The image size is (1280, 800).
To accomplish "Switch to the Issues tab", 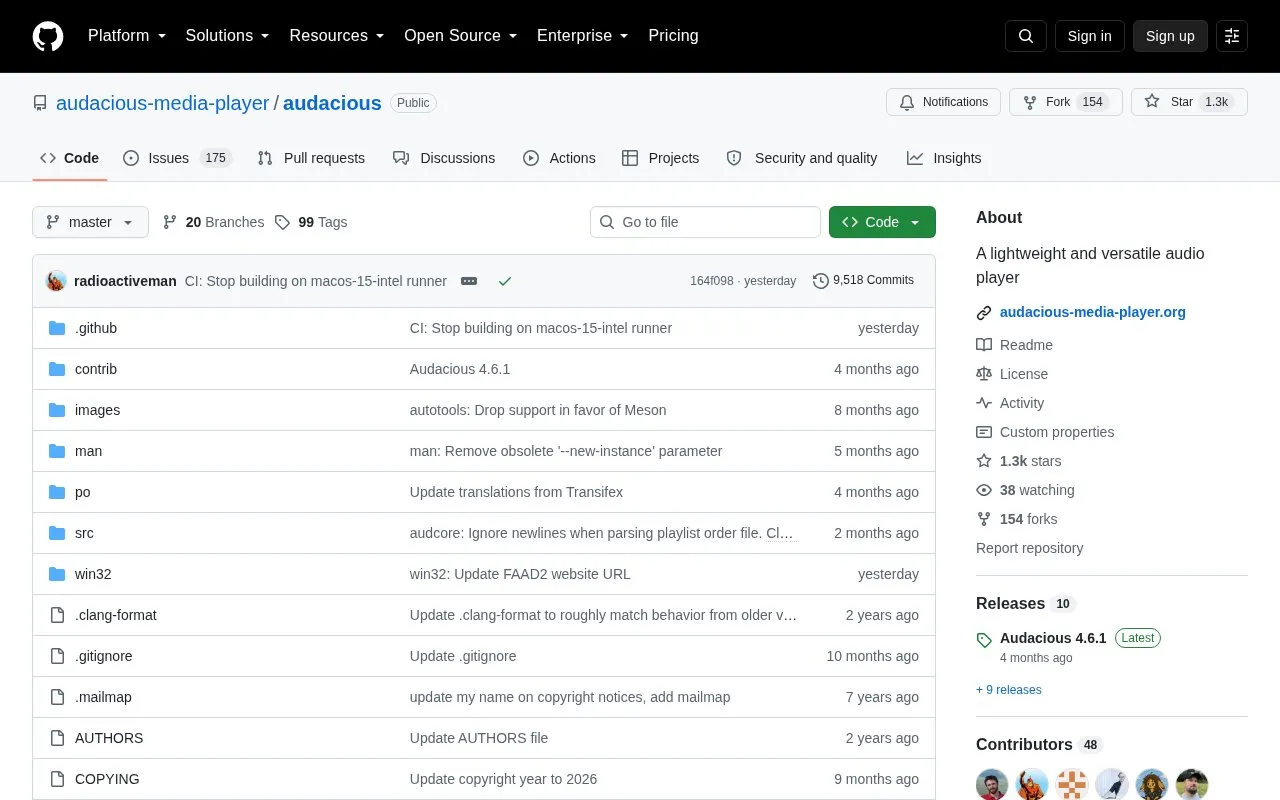I will click(177, 158).
